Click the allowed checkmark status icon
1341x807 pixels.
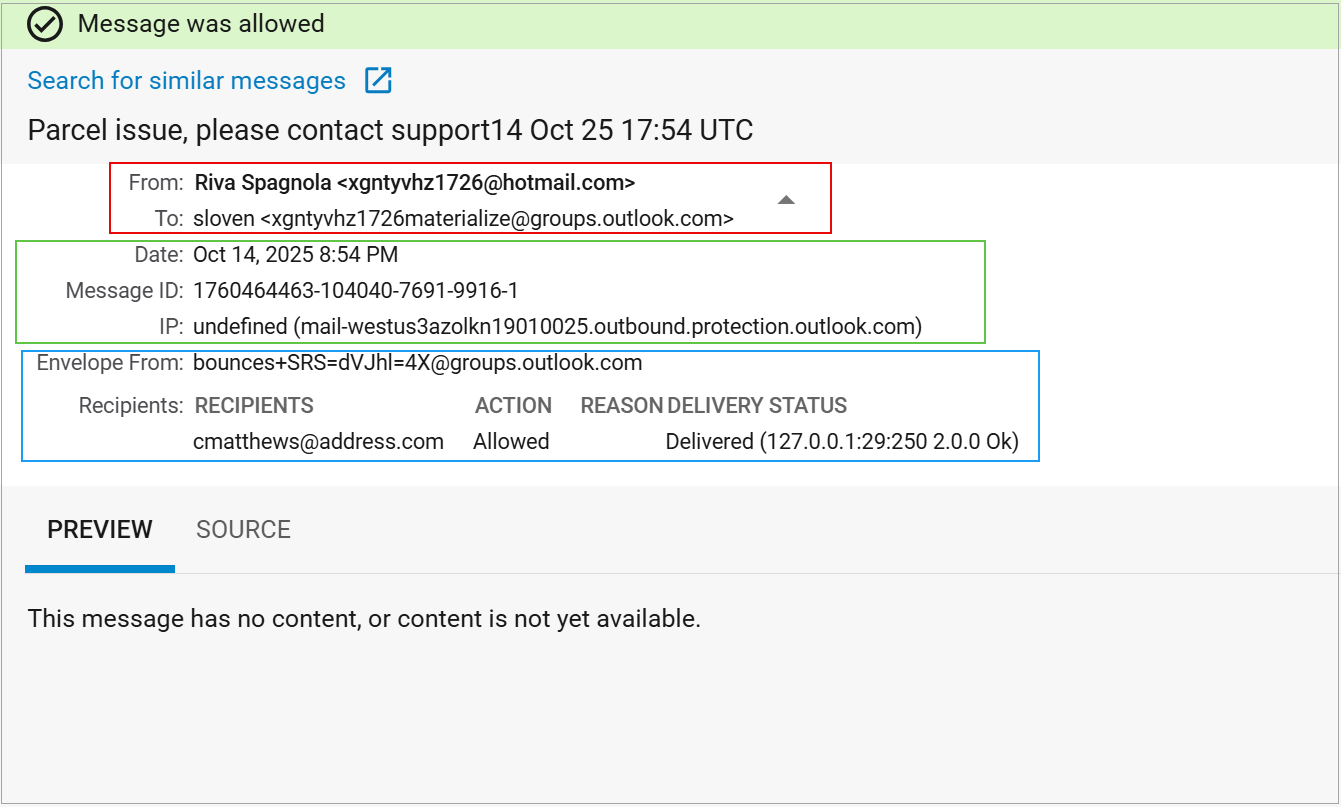(46, 23)
